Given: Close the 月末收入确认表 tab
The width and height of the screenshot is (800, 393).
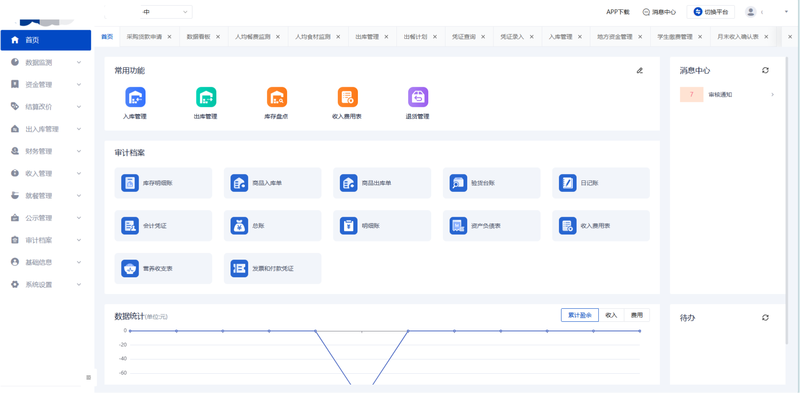Looking at the screenshot, I should pos(766,37).
